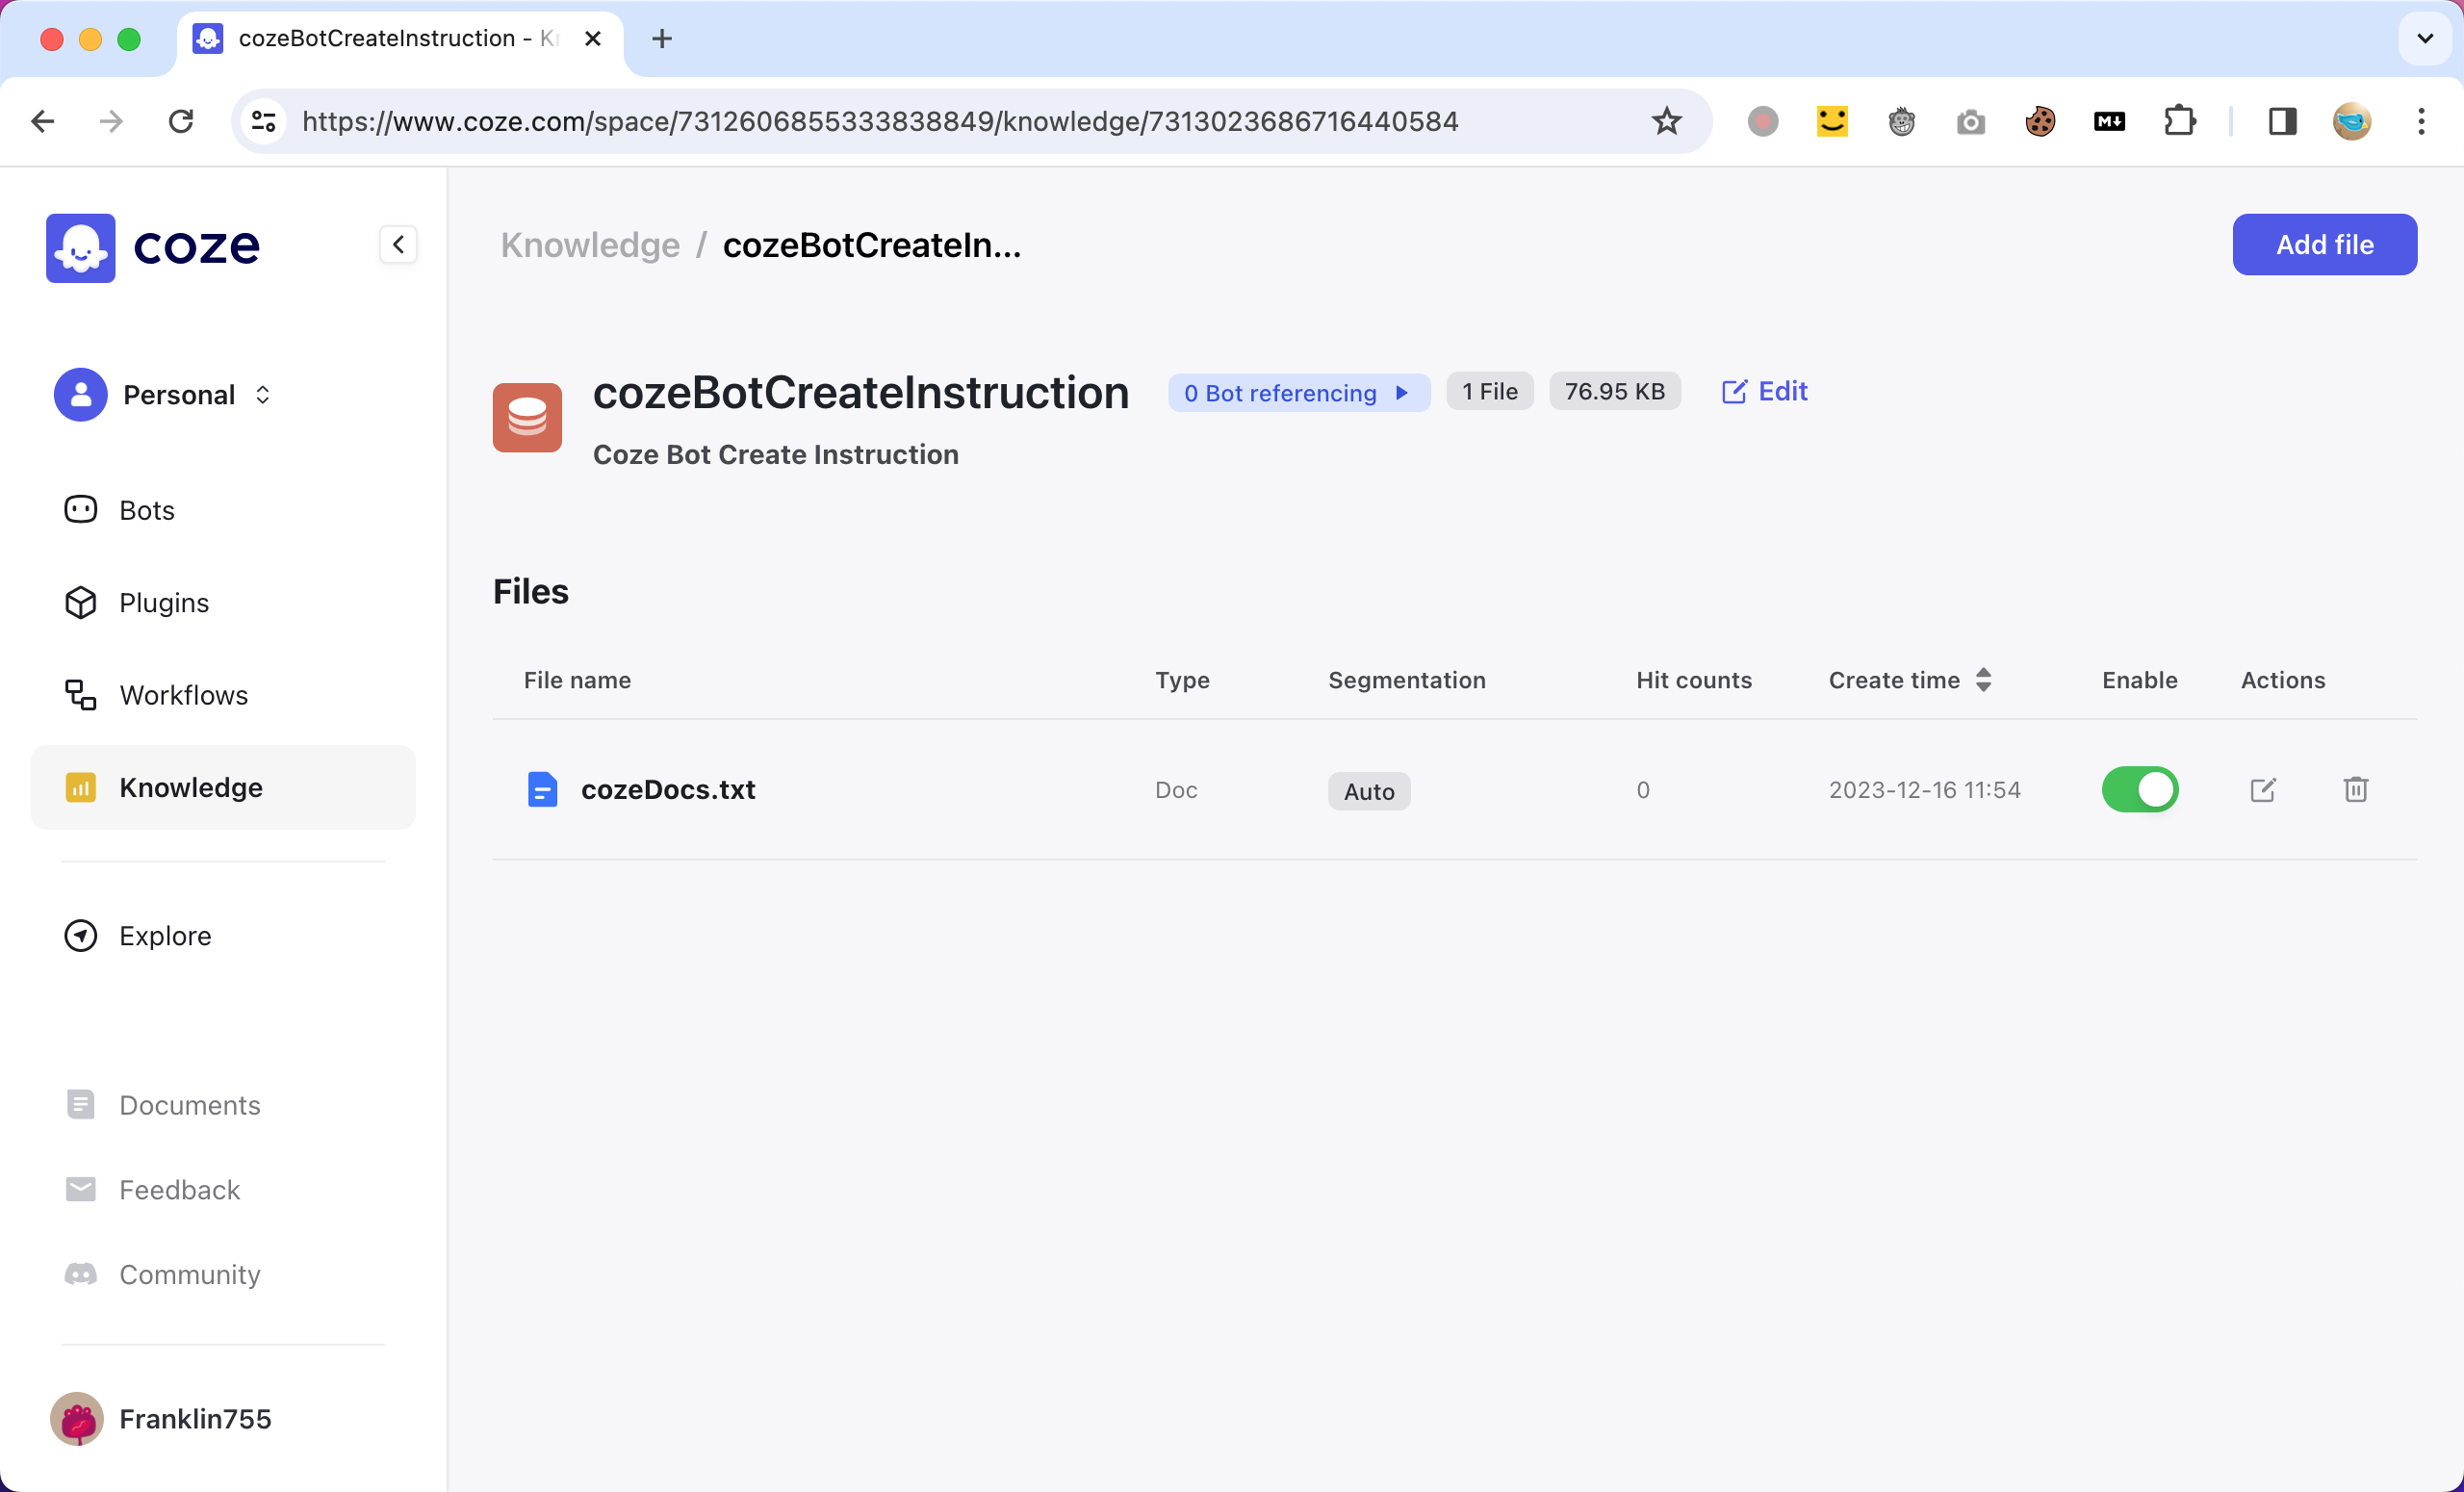
Task: Collapse the left sidebar with chevron
Action: coord(398,245)
